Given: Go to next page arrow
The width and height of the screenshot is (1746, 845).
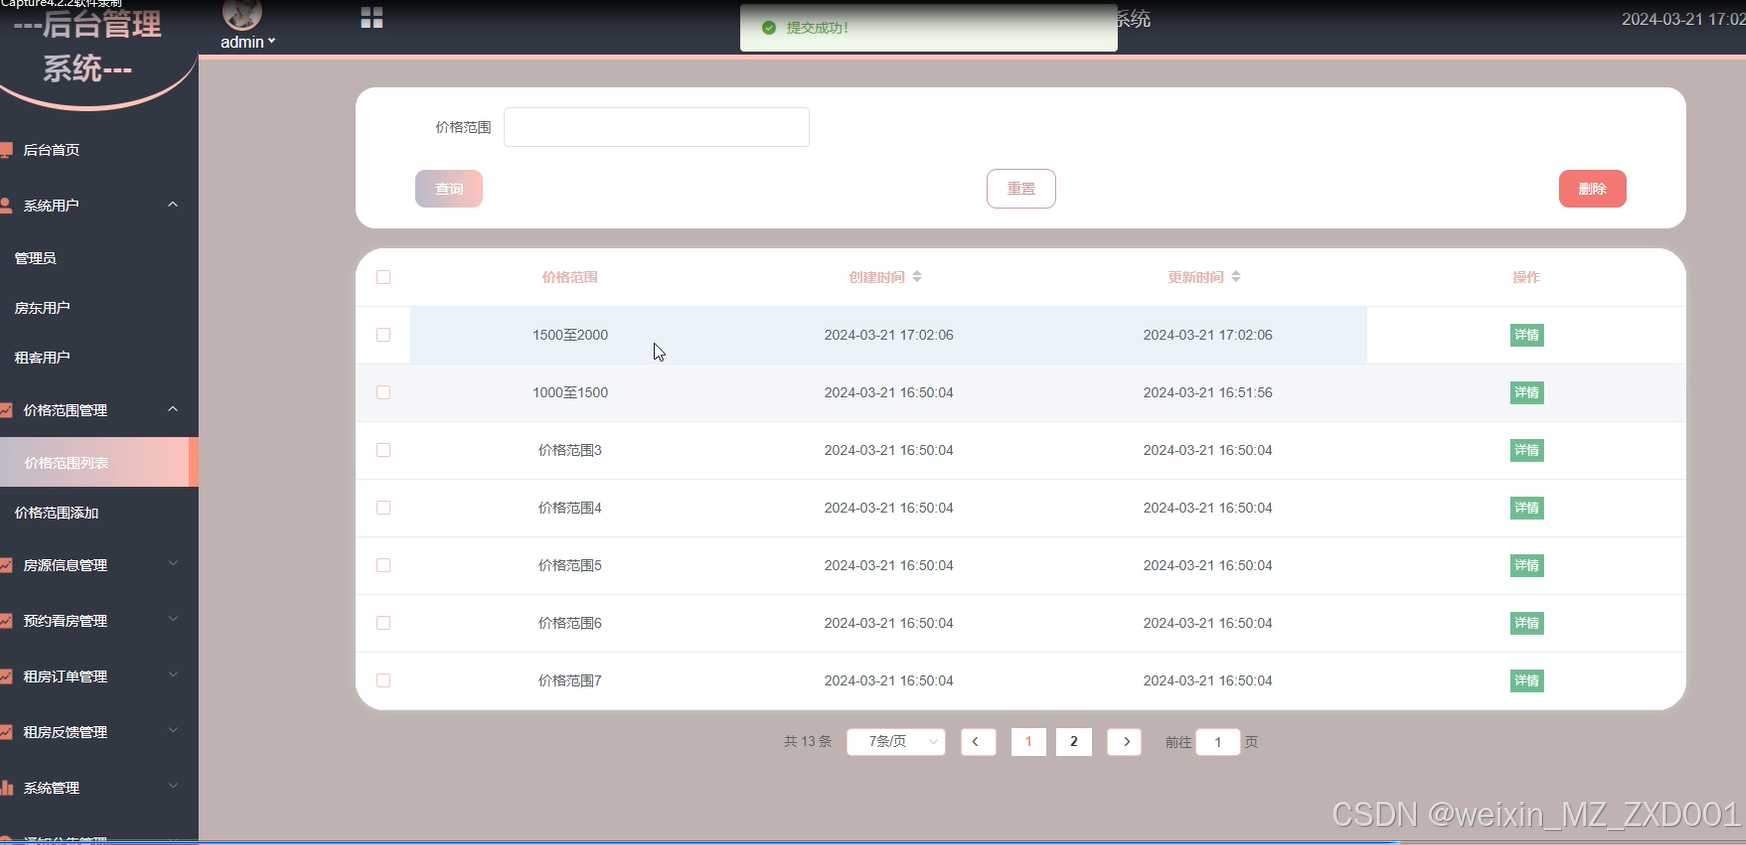Looking at the screenshot, I should pyautogui.click(x=1125, y=742).
